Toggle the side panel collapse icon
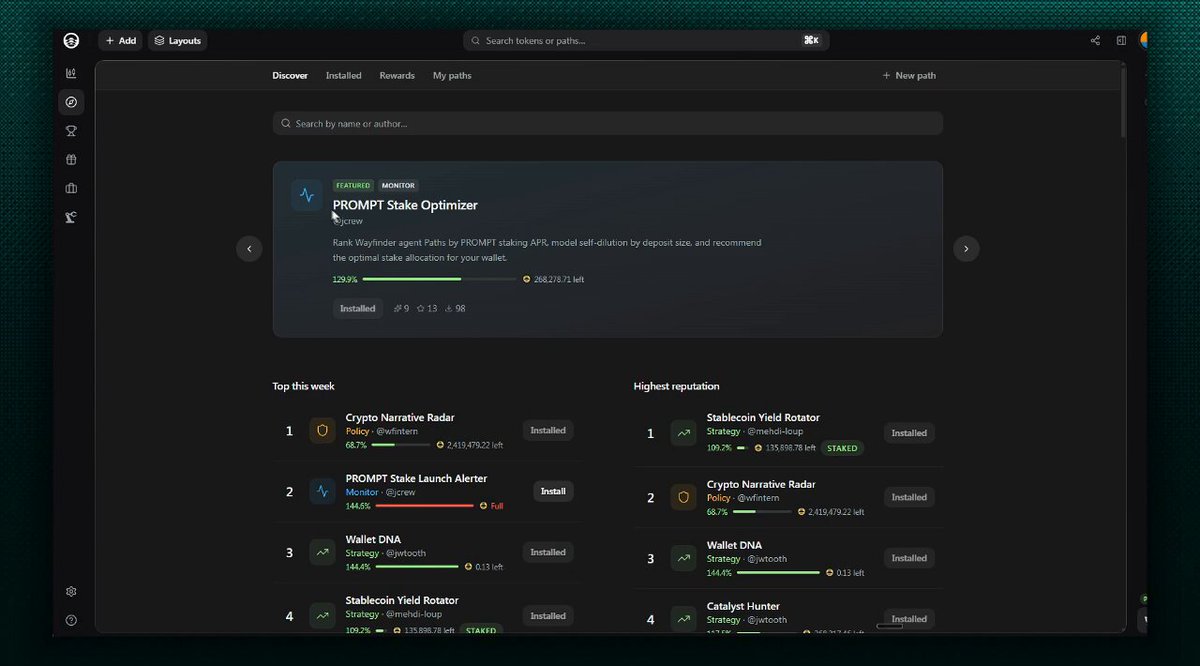 click(1121, 41)
